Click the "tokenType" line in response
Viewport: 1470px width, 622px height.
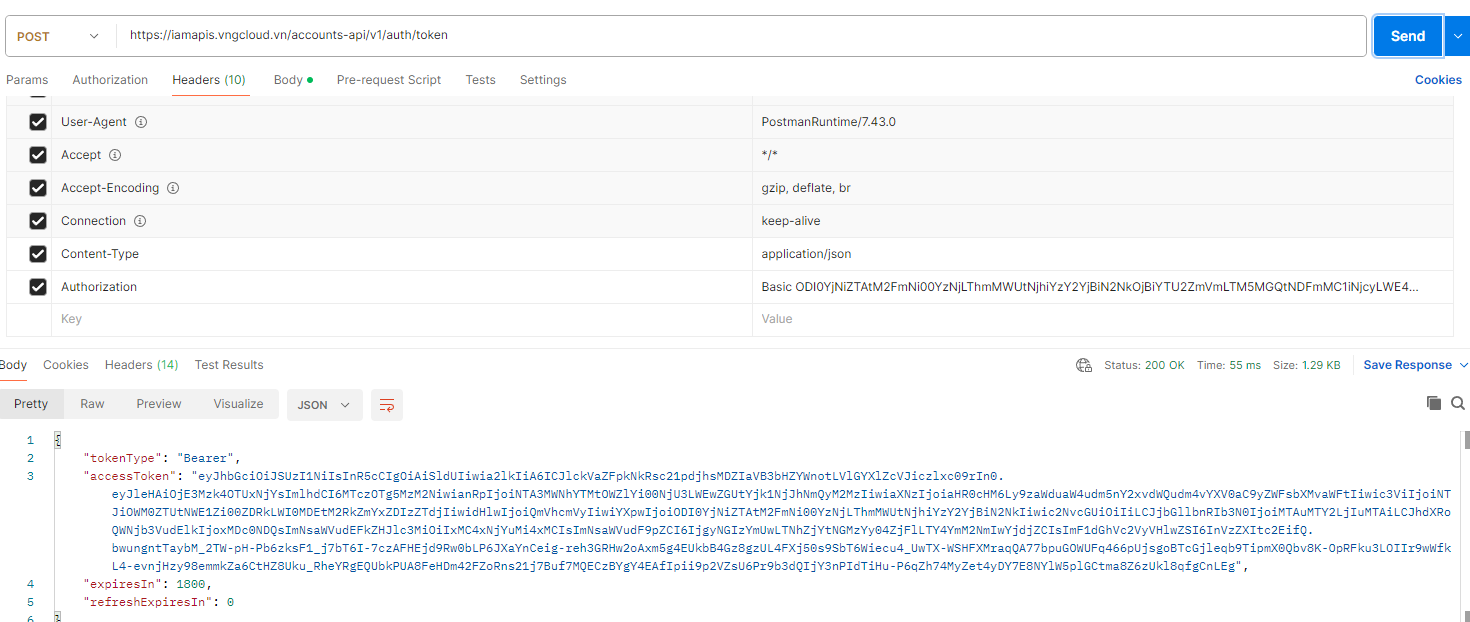pos(163,458)
